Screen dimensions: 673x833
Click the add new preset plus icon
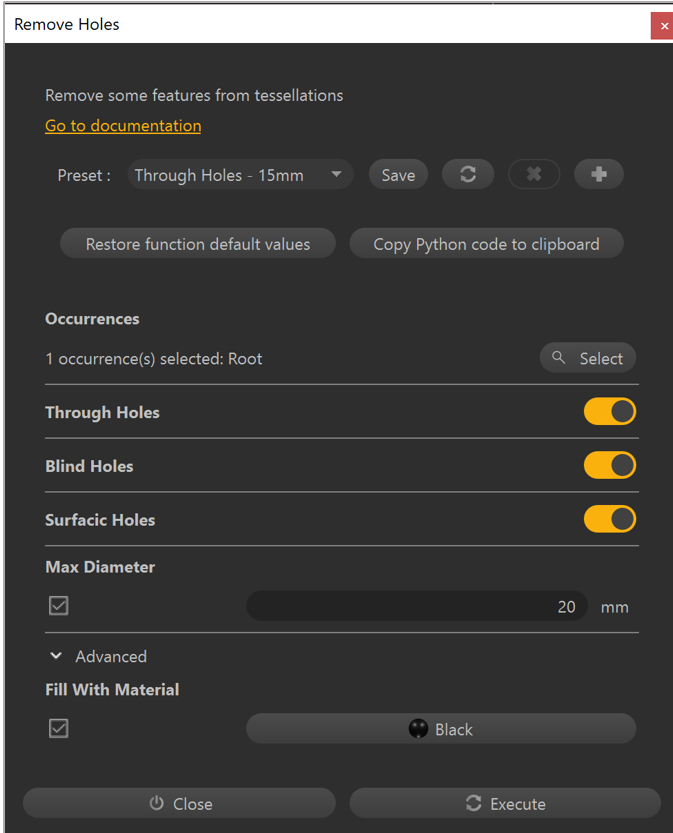point(599,174)
